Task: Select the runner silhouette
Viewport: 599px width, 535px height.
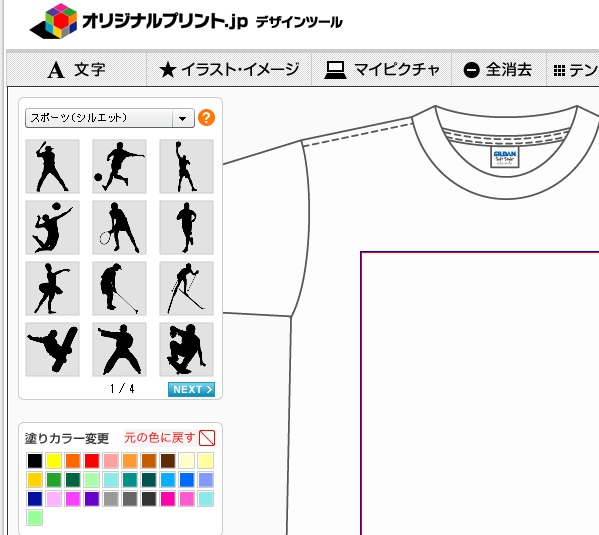Action: point(186,227)
